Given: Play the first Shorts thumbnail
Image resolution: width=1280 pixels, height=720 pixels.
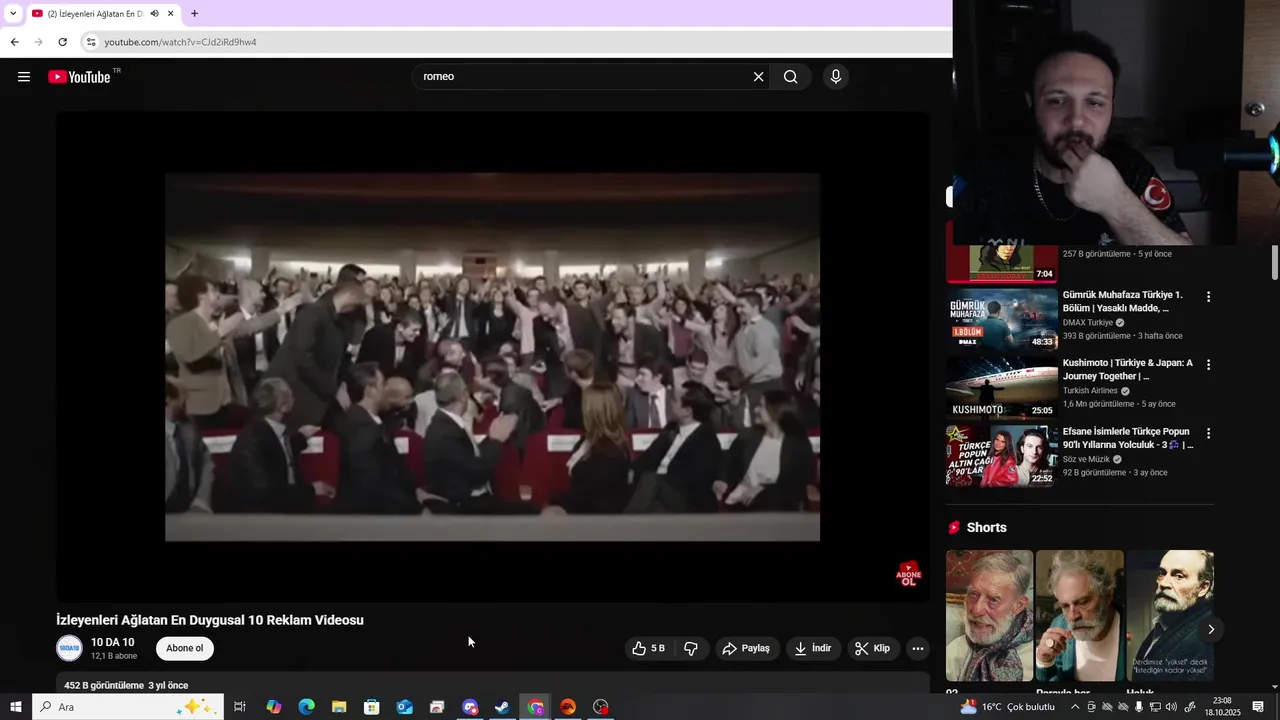Looking at the screenshot, I should click(989, 616).
